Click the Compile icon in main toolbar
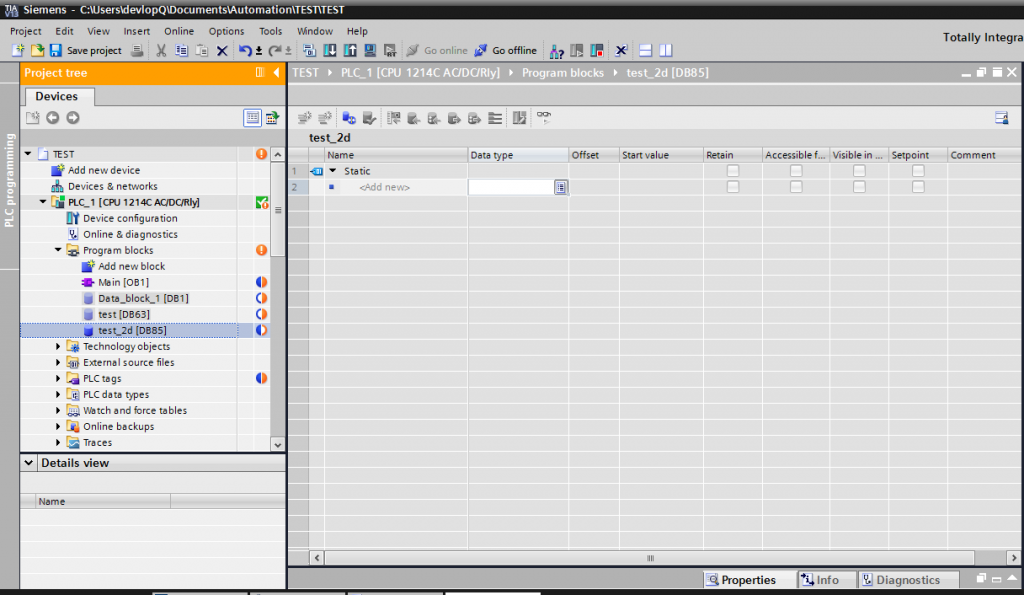This screenshot has width=1024, height=595. (310, 50)
